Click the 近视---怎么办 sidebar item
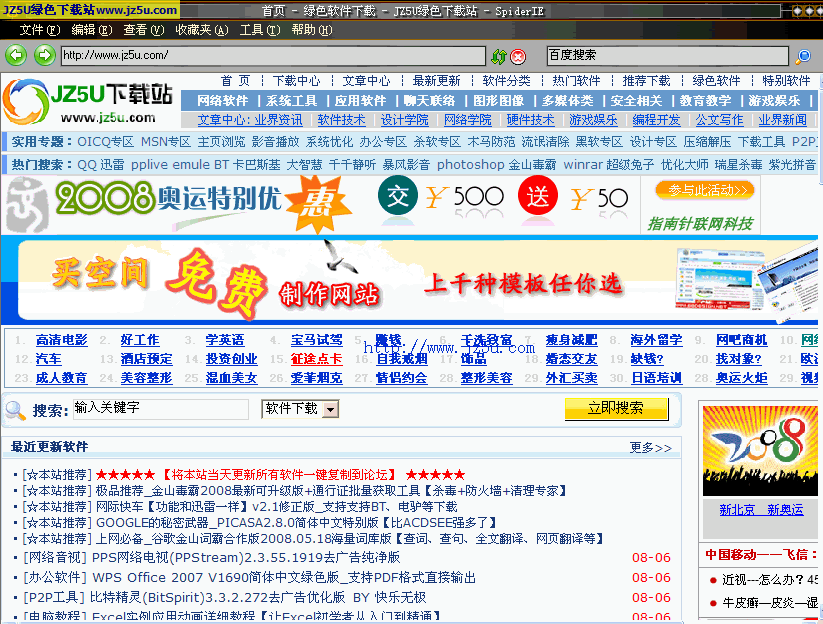The height and width of the screenshot is (624, 823). pos(769,579)
